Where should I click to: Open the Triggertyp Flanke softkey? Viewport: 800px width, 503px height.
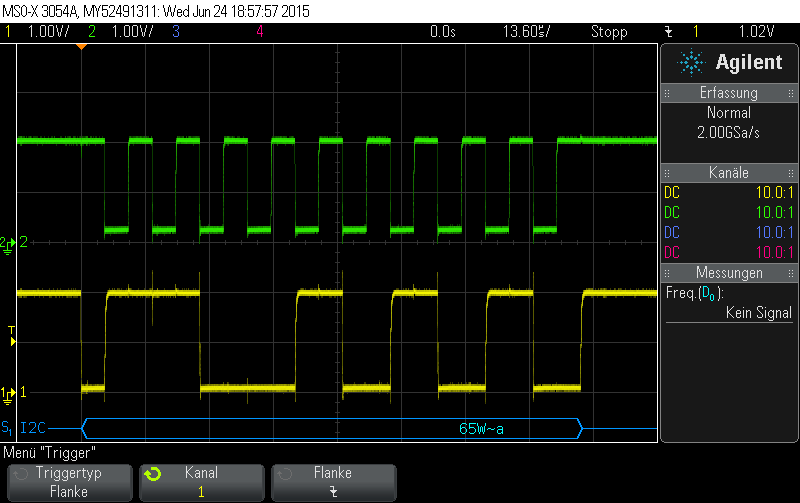(70, 483)
